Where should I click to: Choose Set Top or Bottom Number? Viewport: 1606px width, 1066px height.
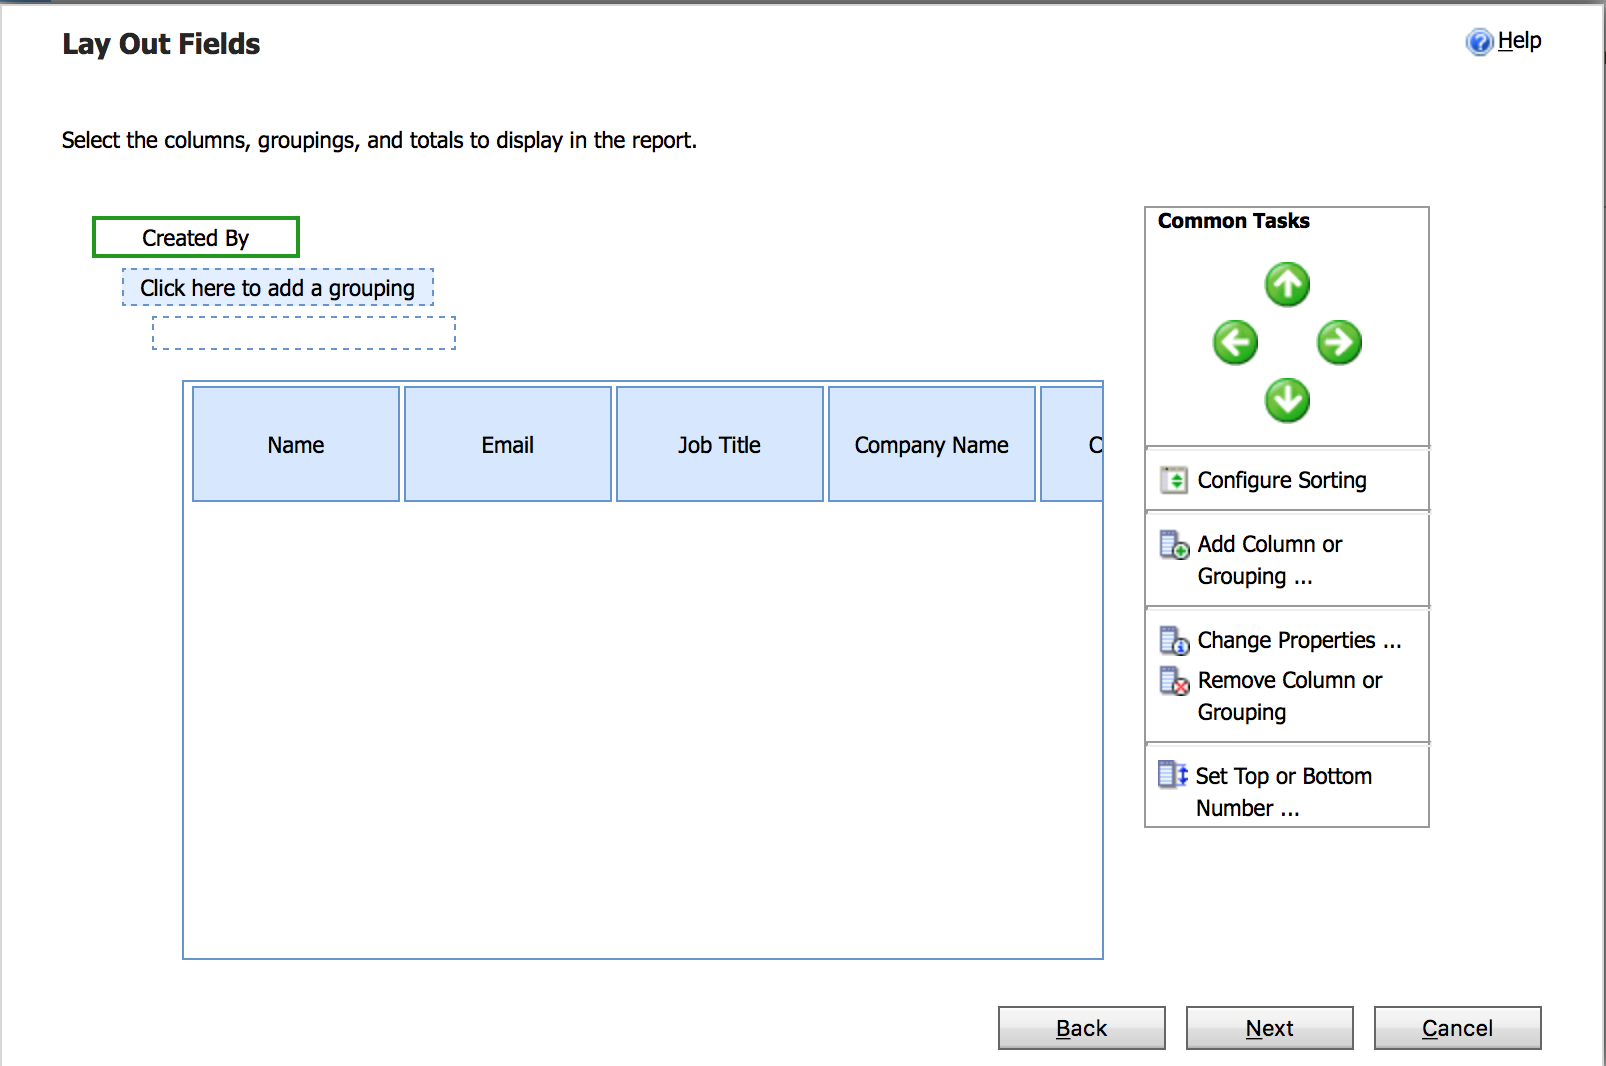click(x=1284, y=792)
